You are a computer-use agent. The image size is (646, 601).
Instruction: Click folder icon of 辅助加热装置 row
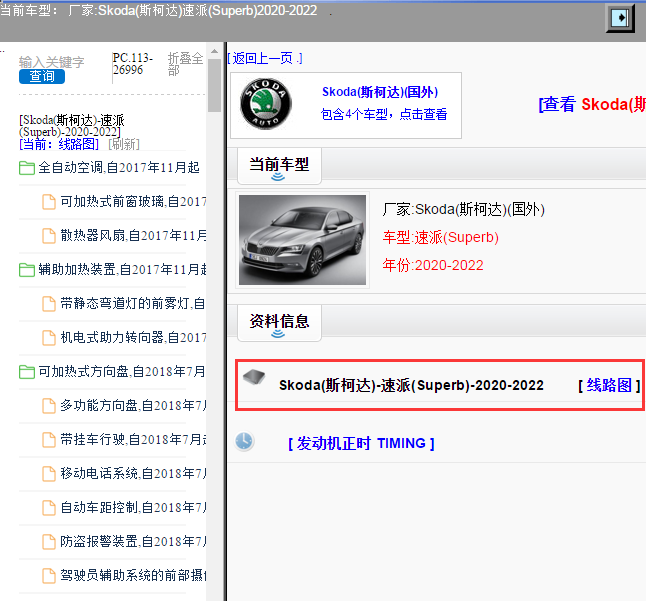(x=27, y=270)
